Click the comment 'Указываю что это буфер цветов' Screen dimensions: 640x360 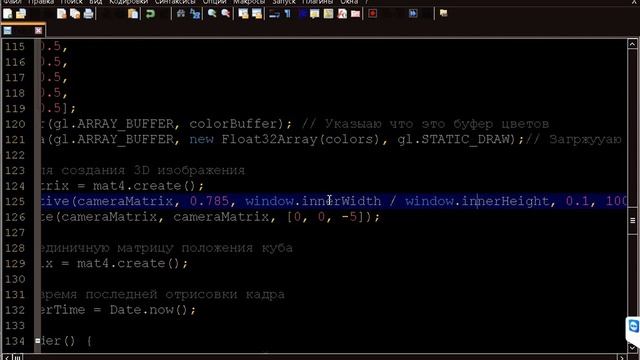tap(436, 124)
